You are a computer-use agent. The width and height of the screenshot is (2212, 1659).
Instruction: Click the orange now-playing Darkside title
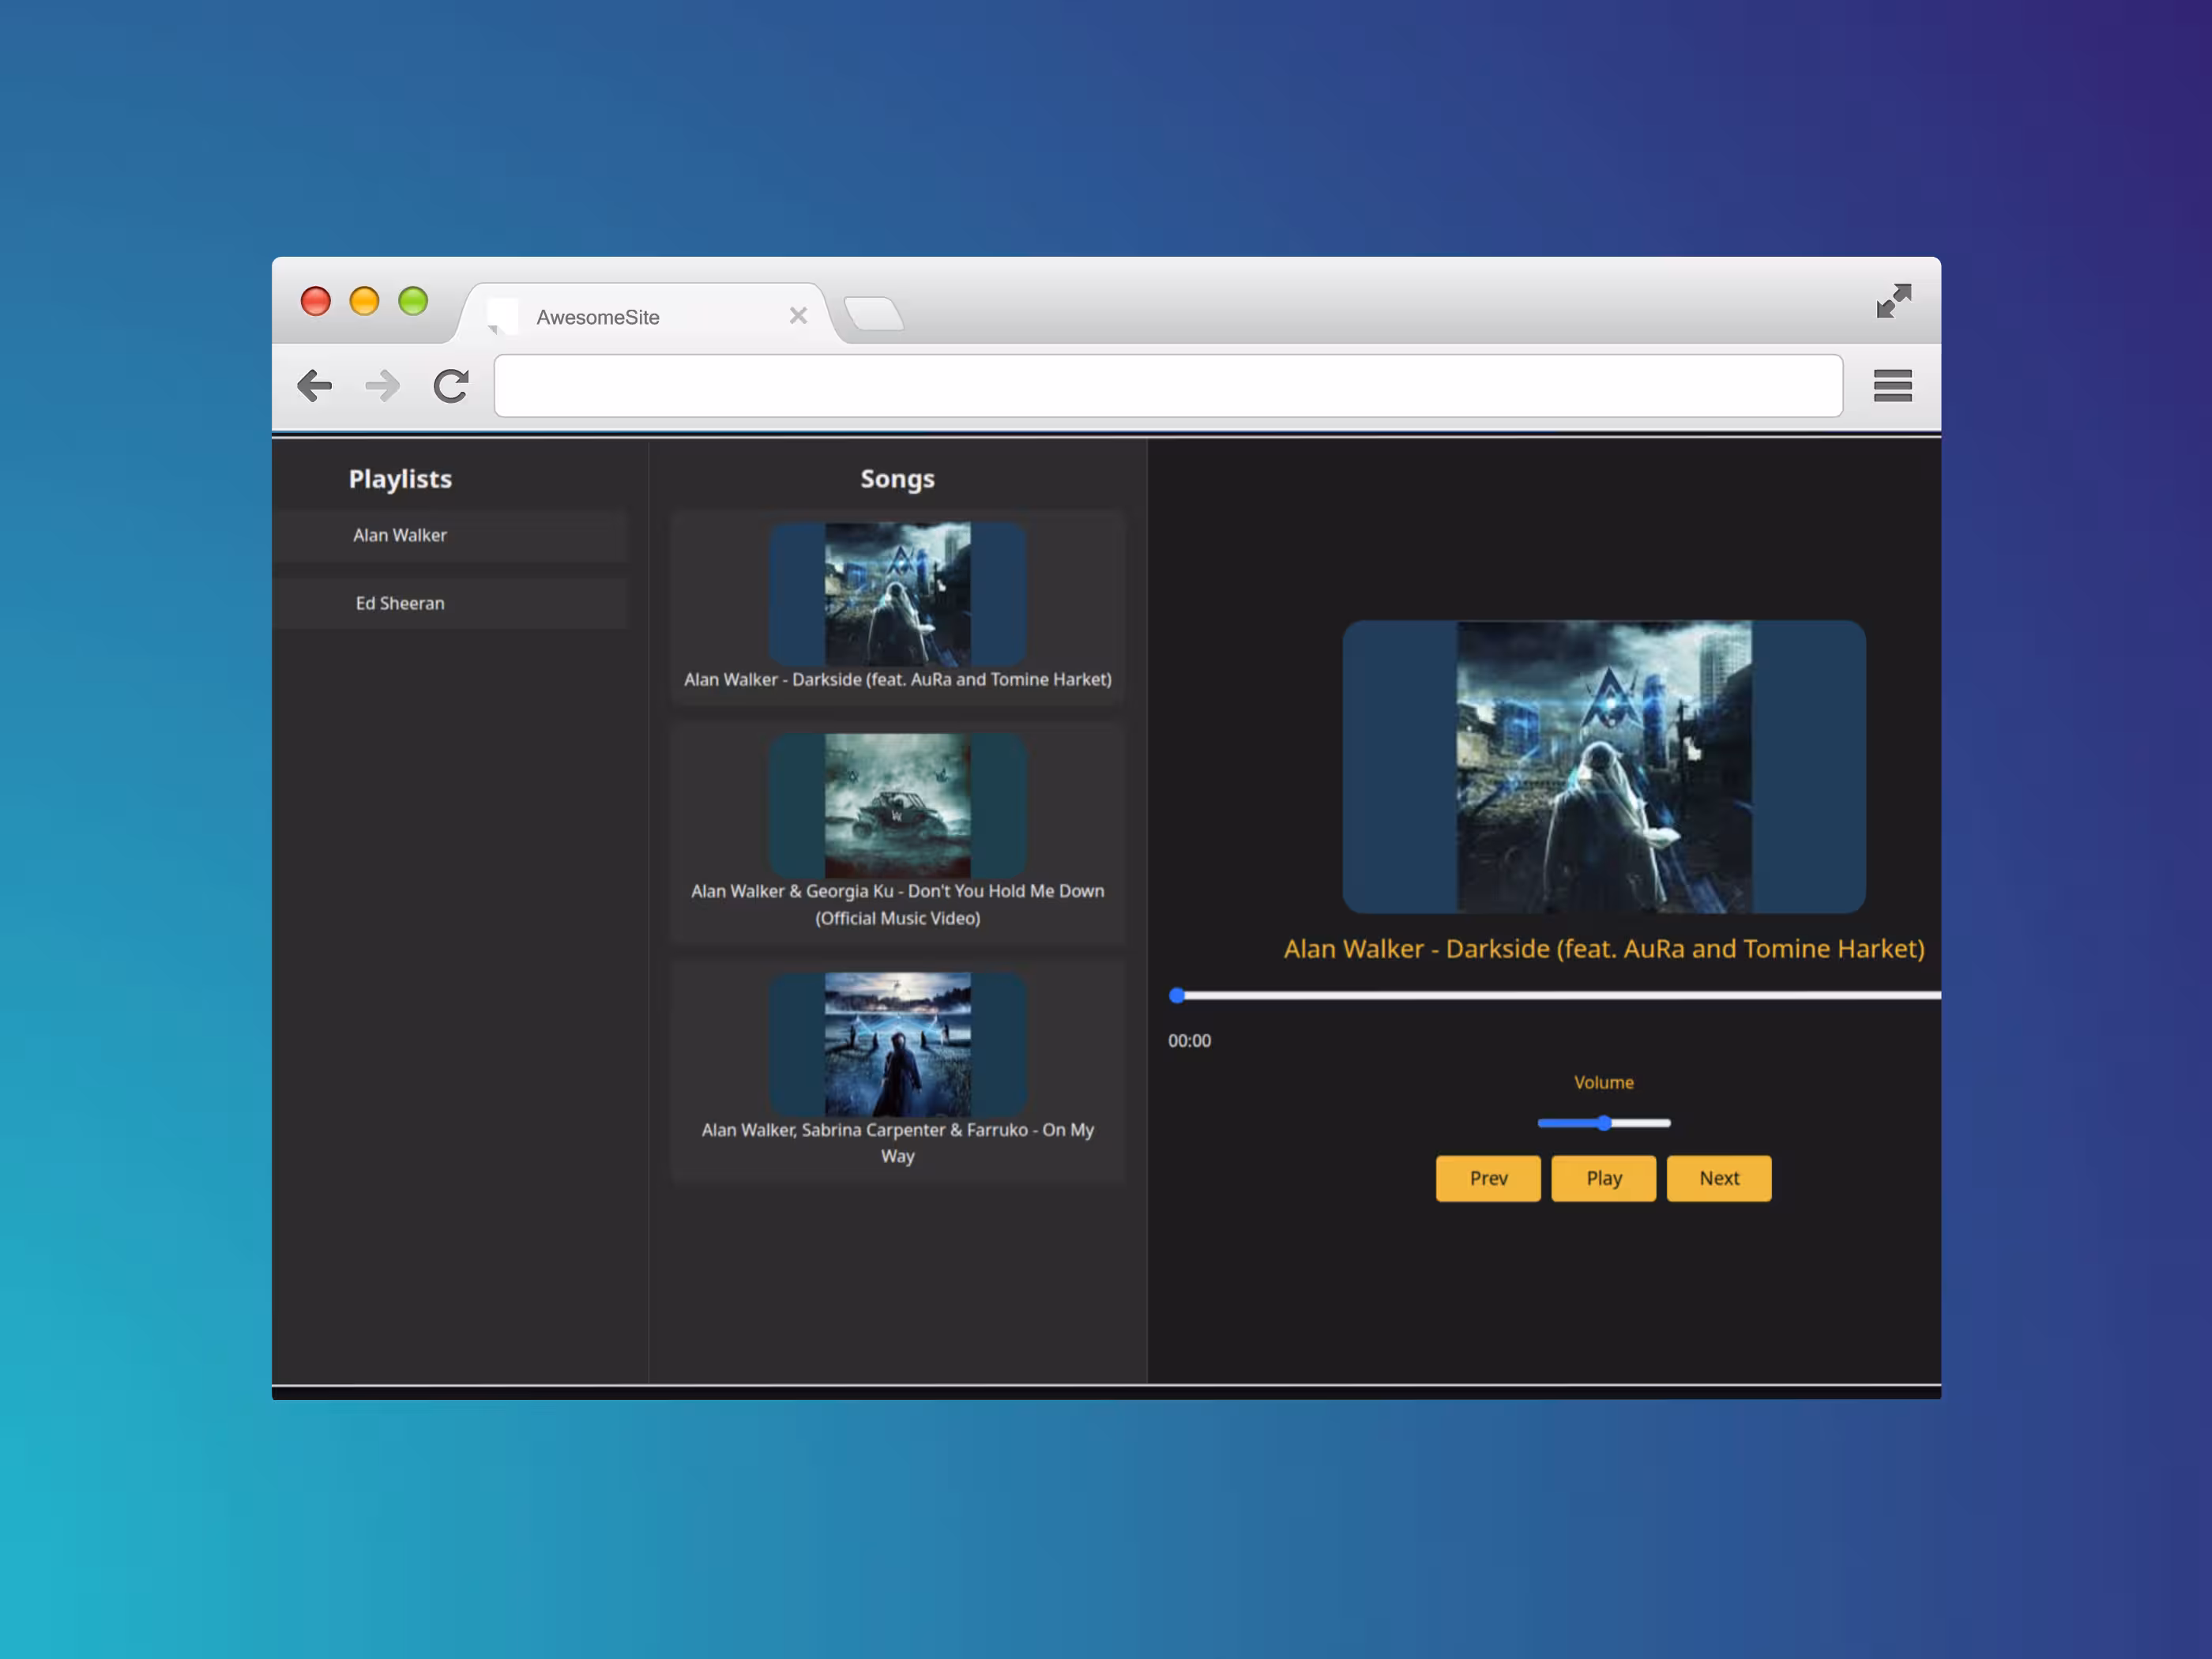point(1603,948)
